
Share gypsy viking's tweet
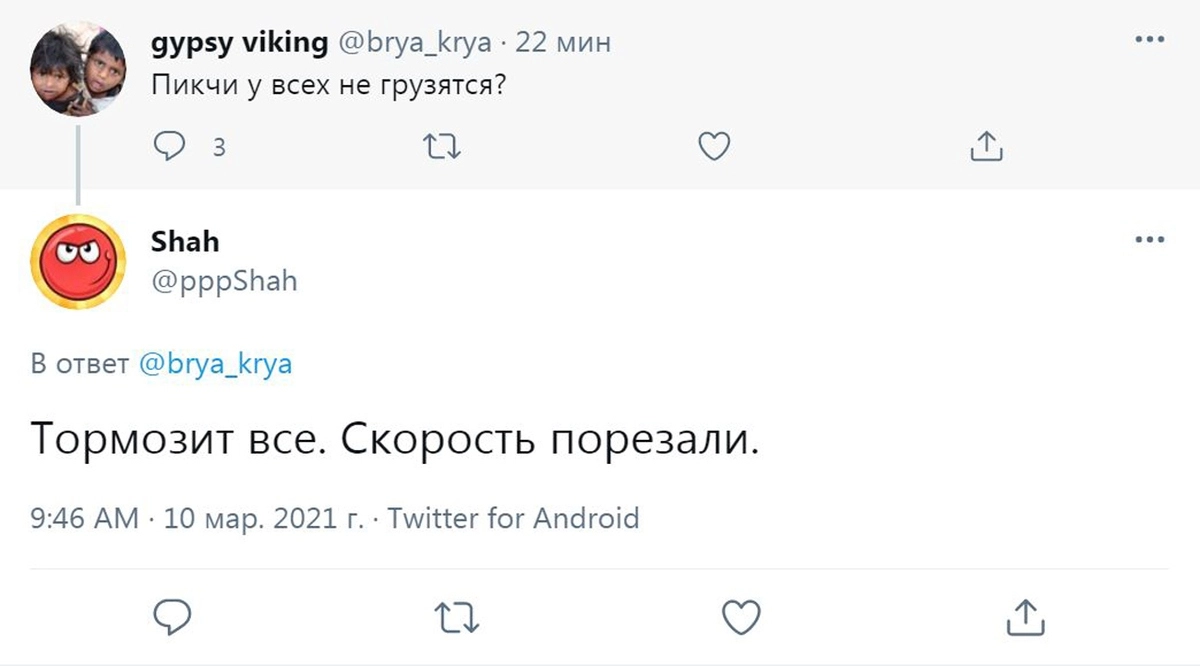(986, 147)
